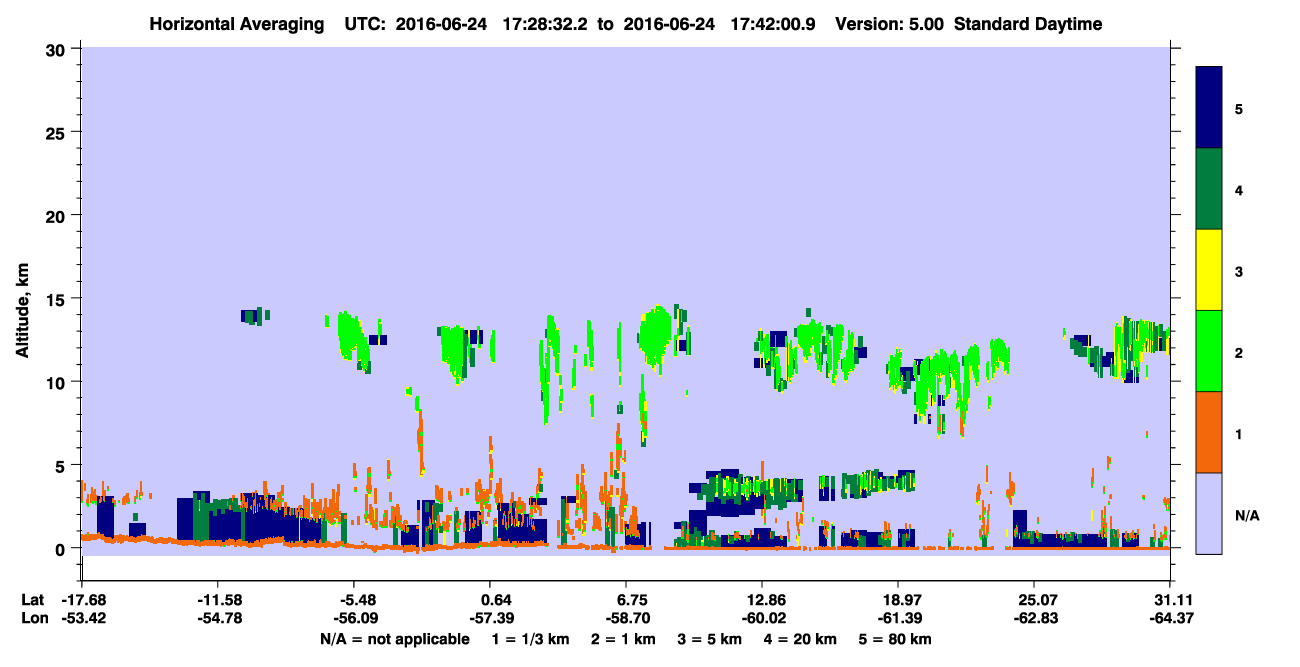Click the dark blue colorbar segment labeled 5
Viewport: 1300px width, 667px height.
pyautogui.click(x=1209, y=108)
